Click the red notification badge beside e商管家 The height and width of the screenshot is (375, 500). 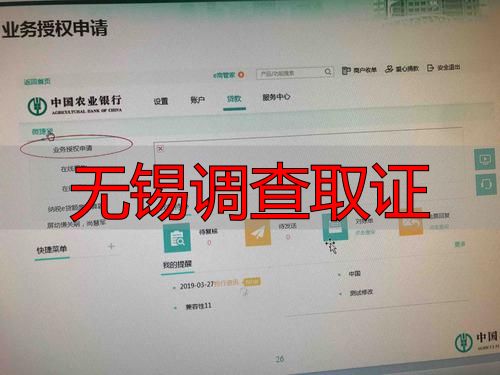click(241, 75)
